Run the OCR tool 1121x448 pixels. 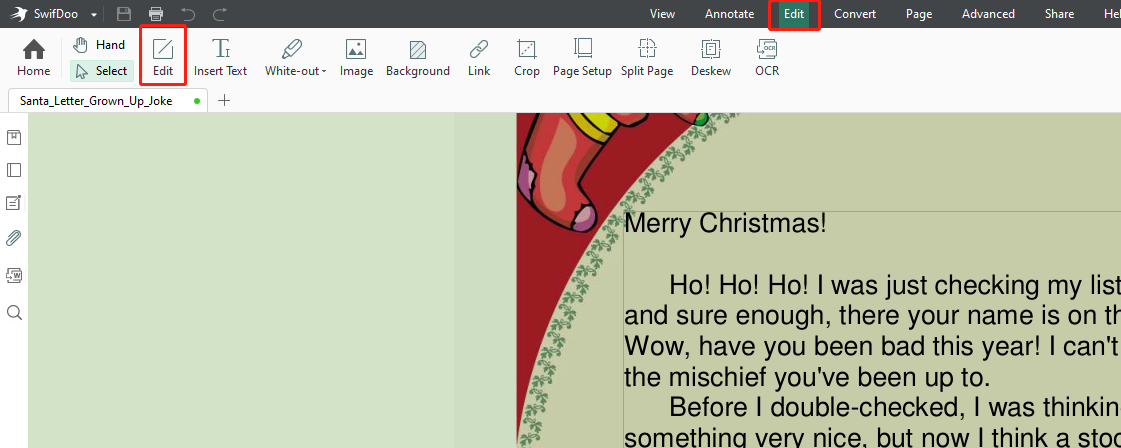(x=767, y=58)
